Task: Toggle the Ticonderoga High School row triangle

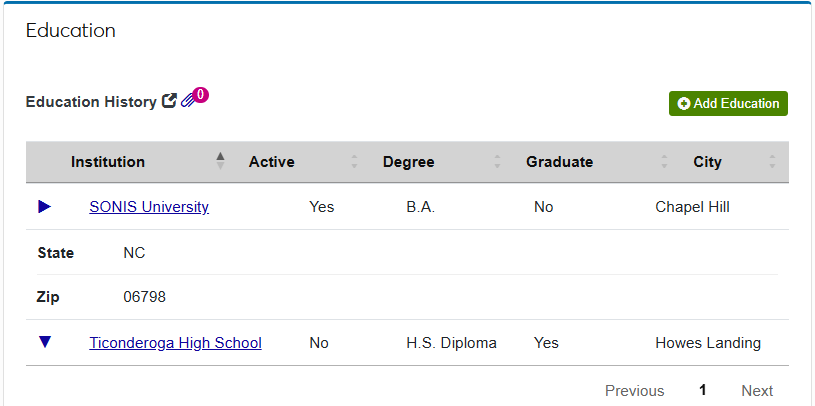Action: point(44,342)
